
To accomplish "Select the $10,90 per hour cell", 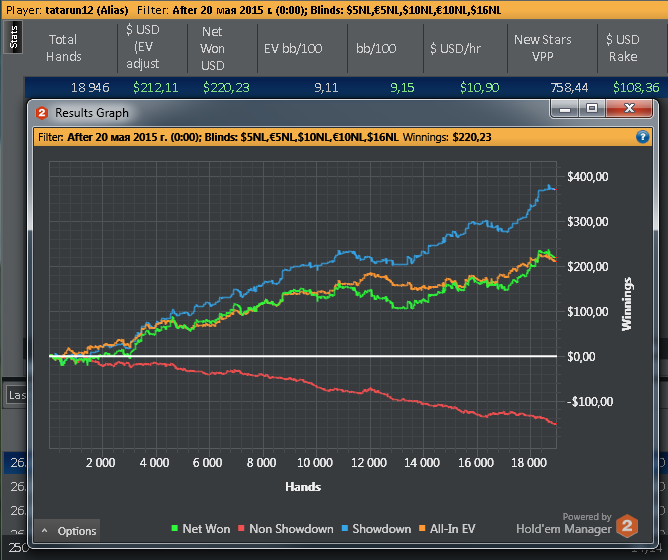I will point(480,88).
